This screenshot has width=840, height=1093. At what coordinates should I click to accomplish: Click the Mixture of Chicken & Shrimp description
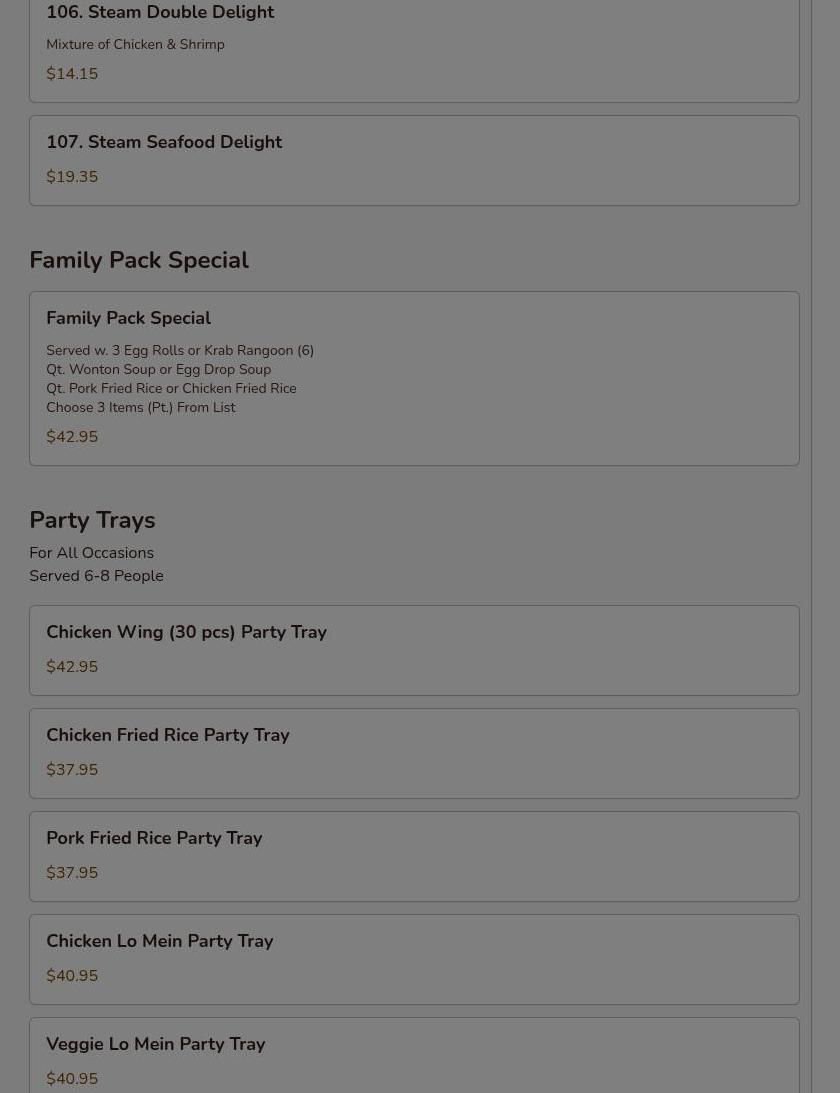135,45
